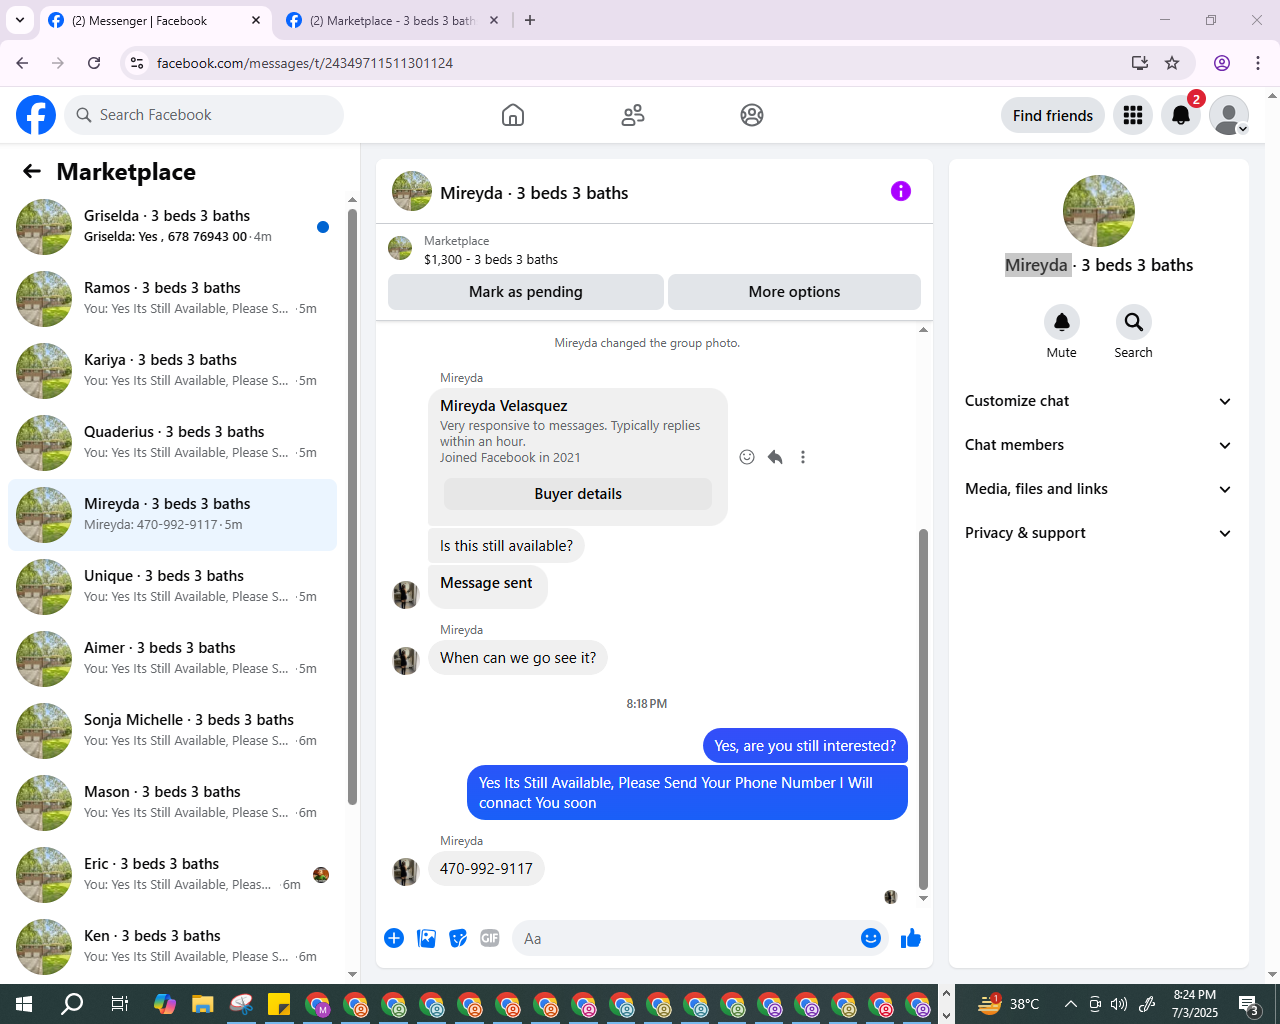Open more actions plus icon in composer
The image size is (1280, 1024).
(394, 938)
